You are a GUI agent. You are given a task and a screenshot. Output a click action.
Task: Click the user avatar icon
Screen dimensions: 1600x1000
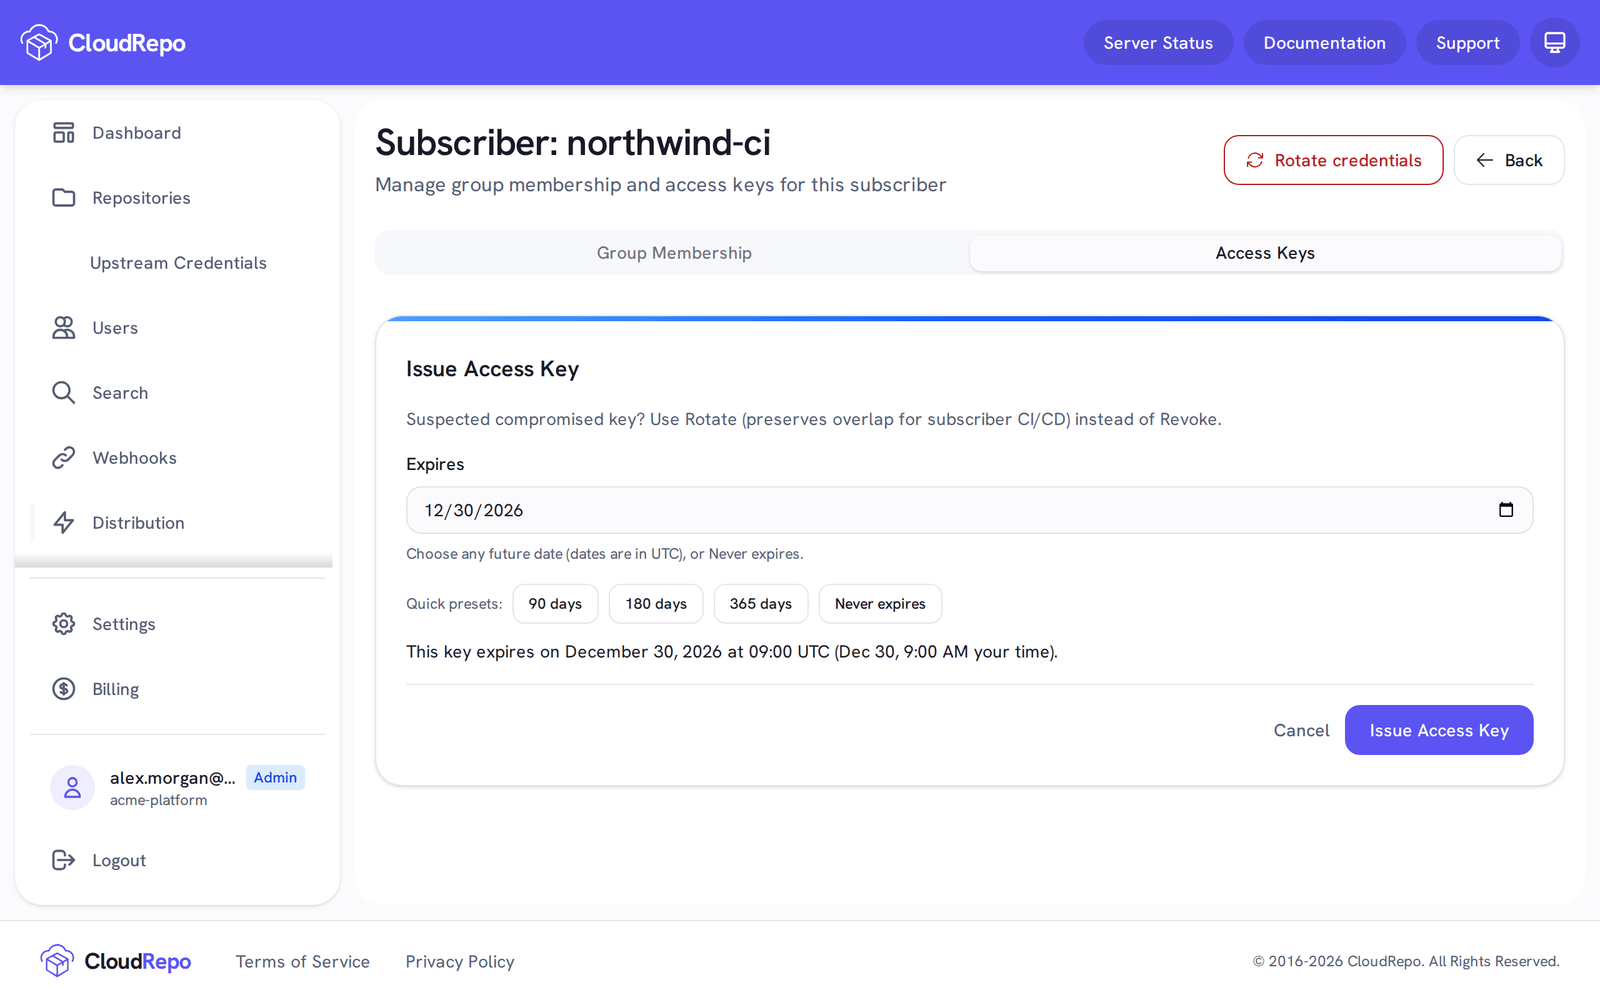pos(72,788)
